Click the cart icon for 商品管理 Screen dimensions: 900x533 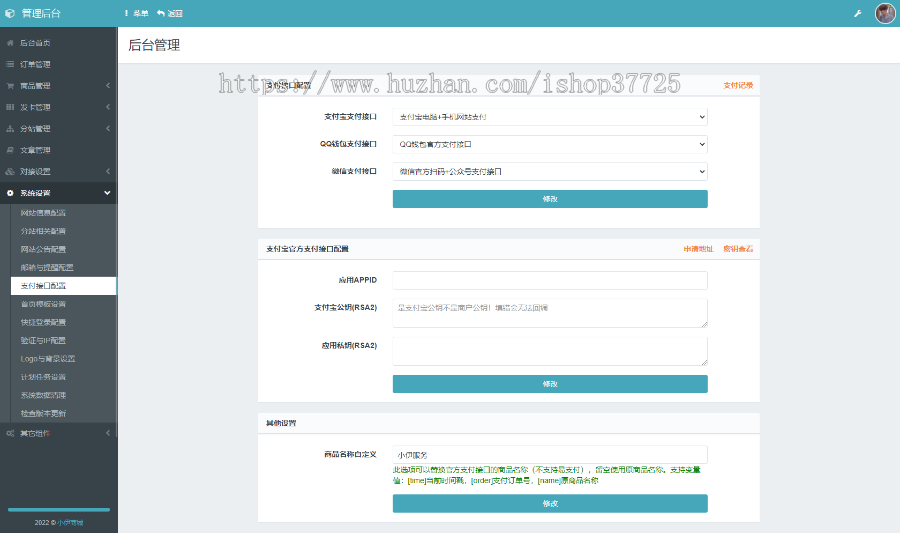[x=10, y=86]
